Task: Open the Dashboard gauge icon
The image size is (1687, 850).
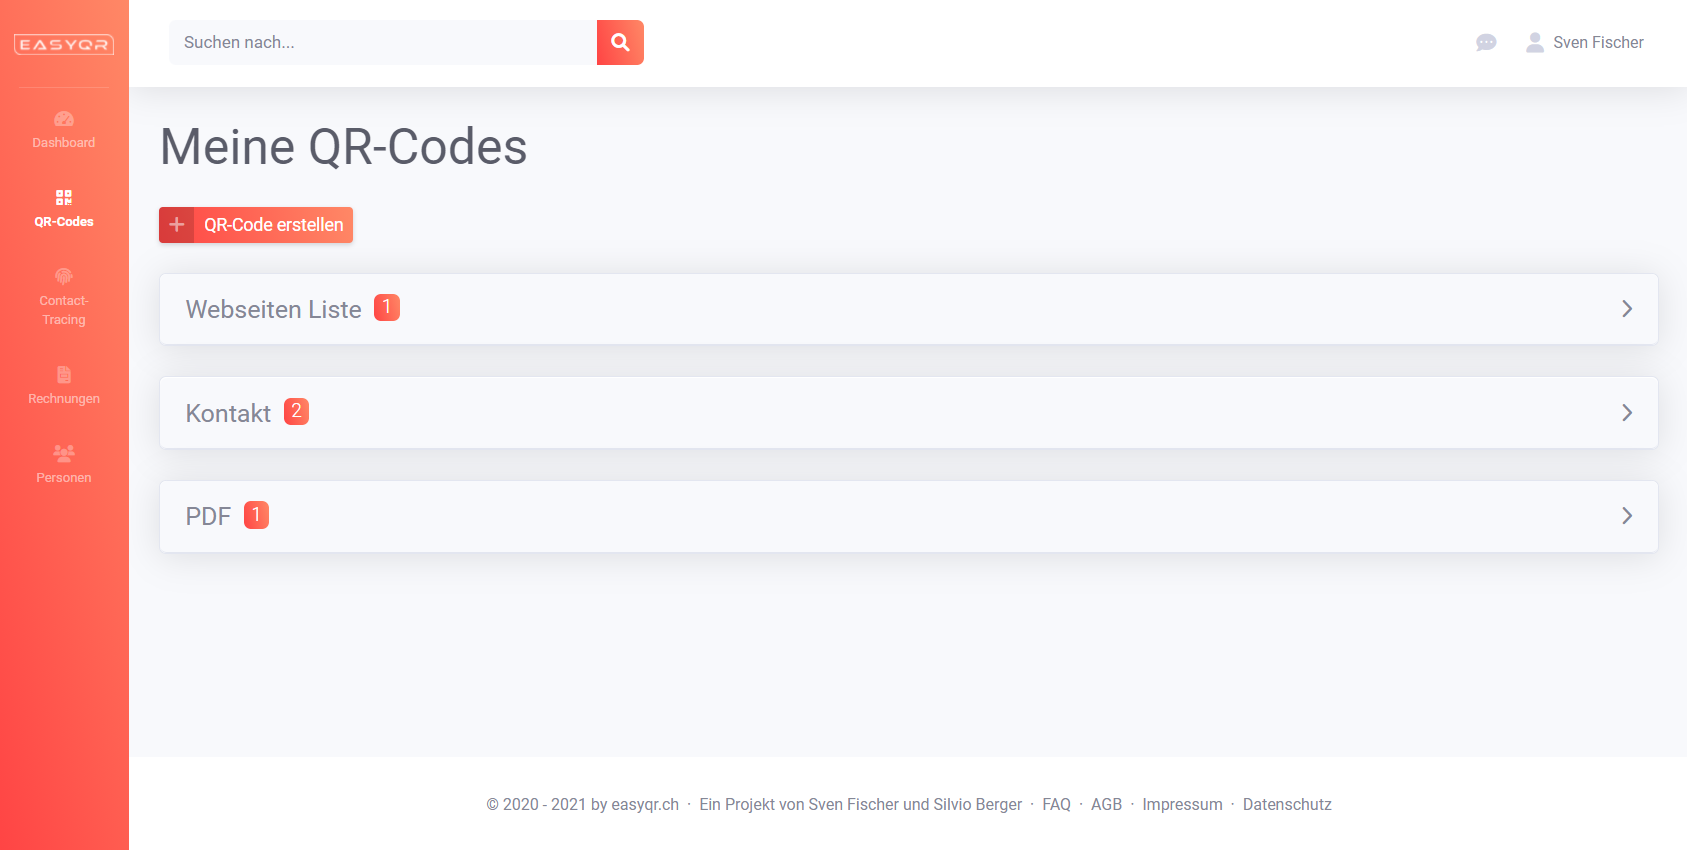Action: (64, 119)
